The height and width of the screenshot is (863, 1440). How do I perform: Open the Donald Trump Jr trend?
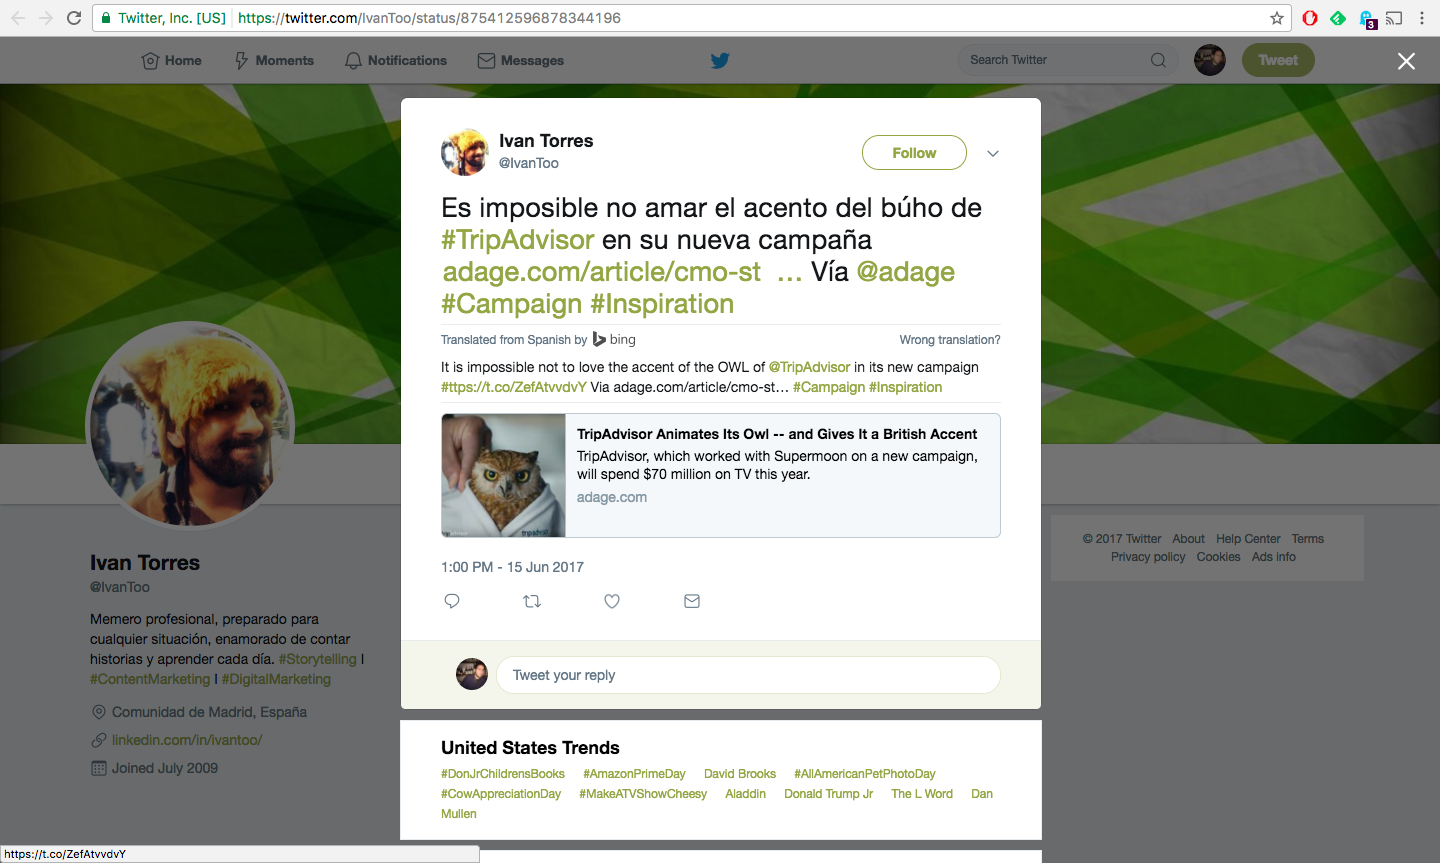(x=829, y=794)
